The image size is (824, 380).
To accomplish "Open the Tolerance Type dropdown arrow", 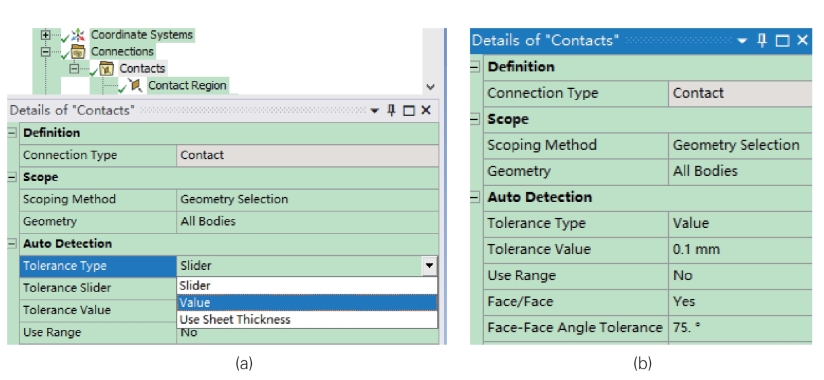I will (x=429, y=266).
